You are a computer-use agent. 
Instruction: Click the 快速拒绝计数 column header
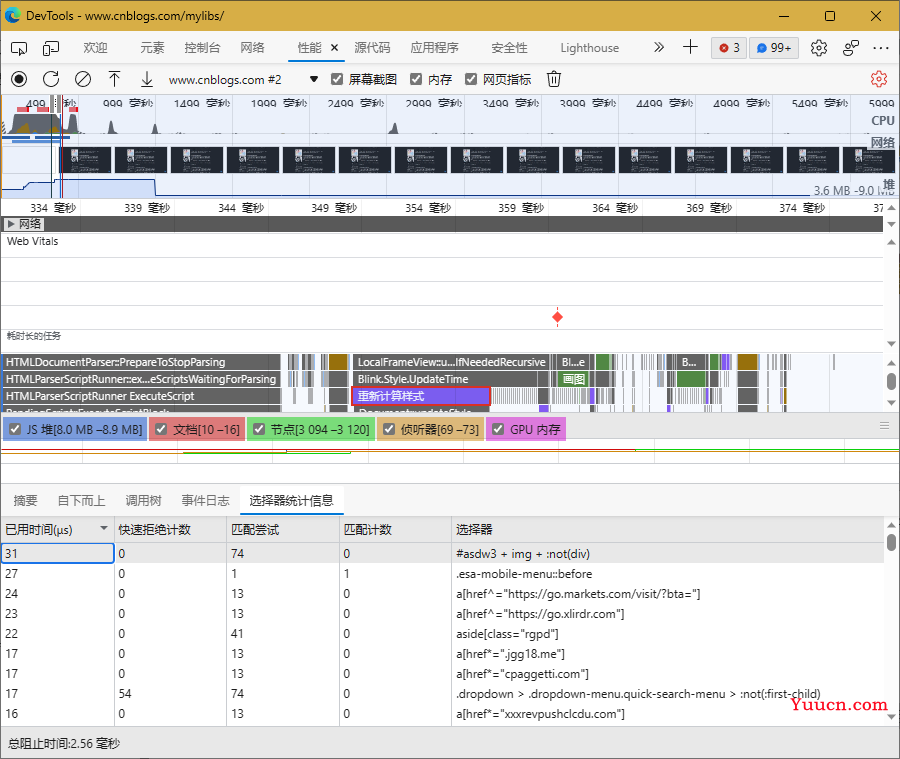coord(170,529)
